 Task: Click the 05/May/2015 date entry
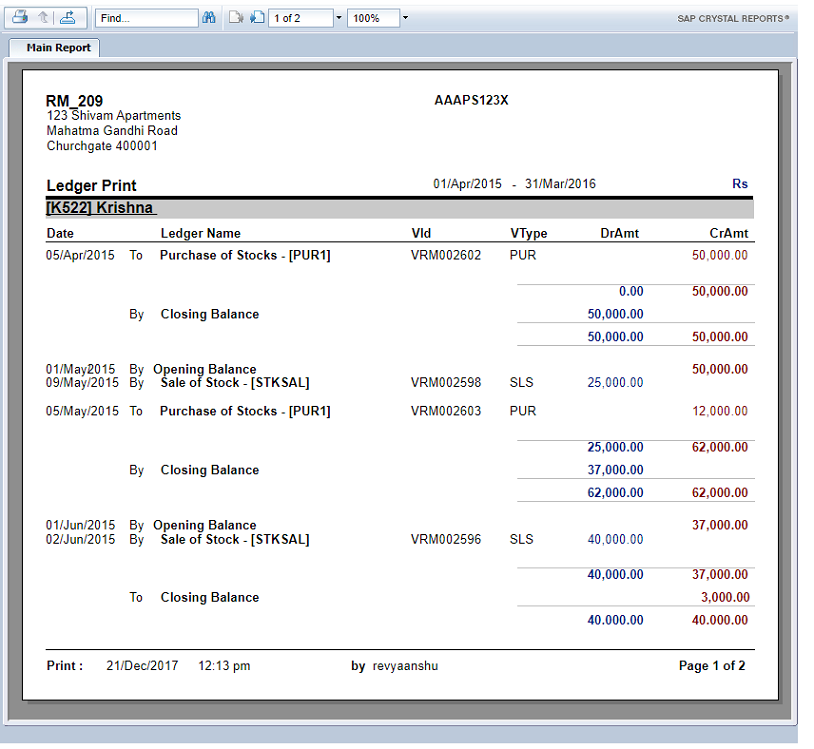pos(82,411)
